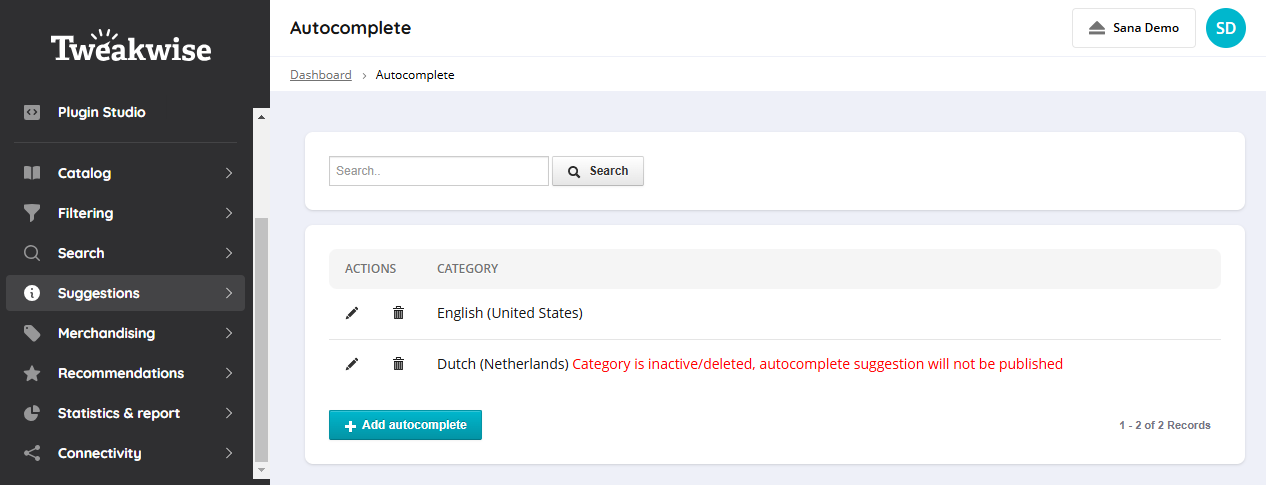
Task: Click the Search button
Action: pos(598,171)
